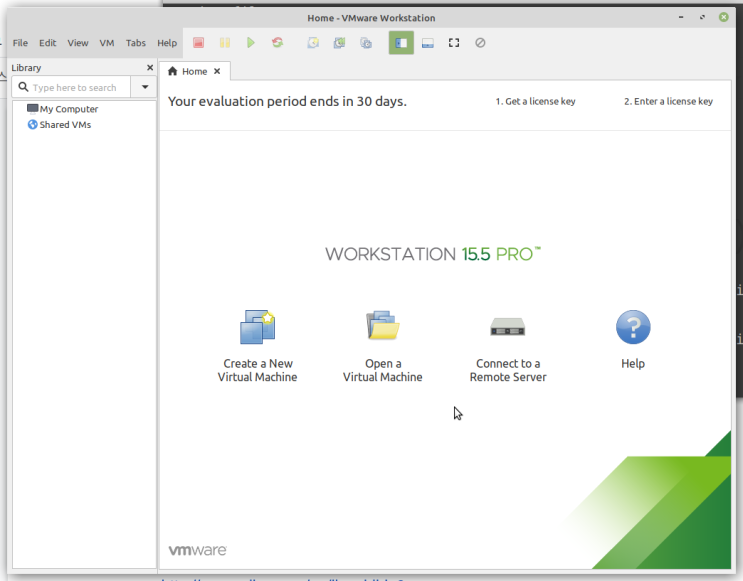743x581 pixels.
Task: Open the File menu
Action: (20, 43)
